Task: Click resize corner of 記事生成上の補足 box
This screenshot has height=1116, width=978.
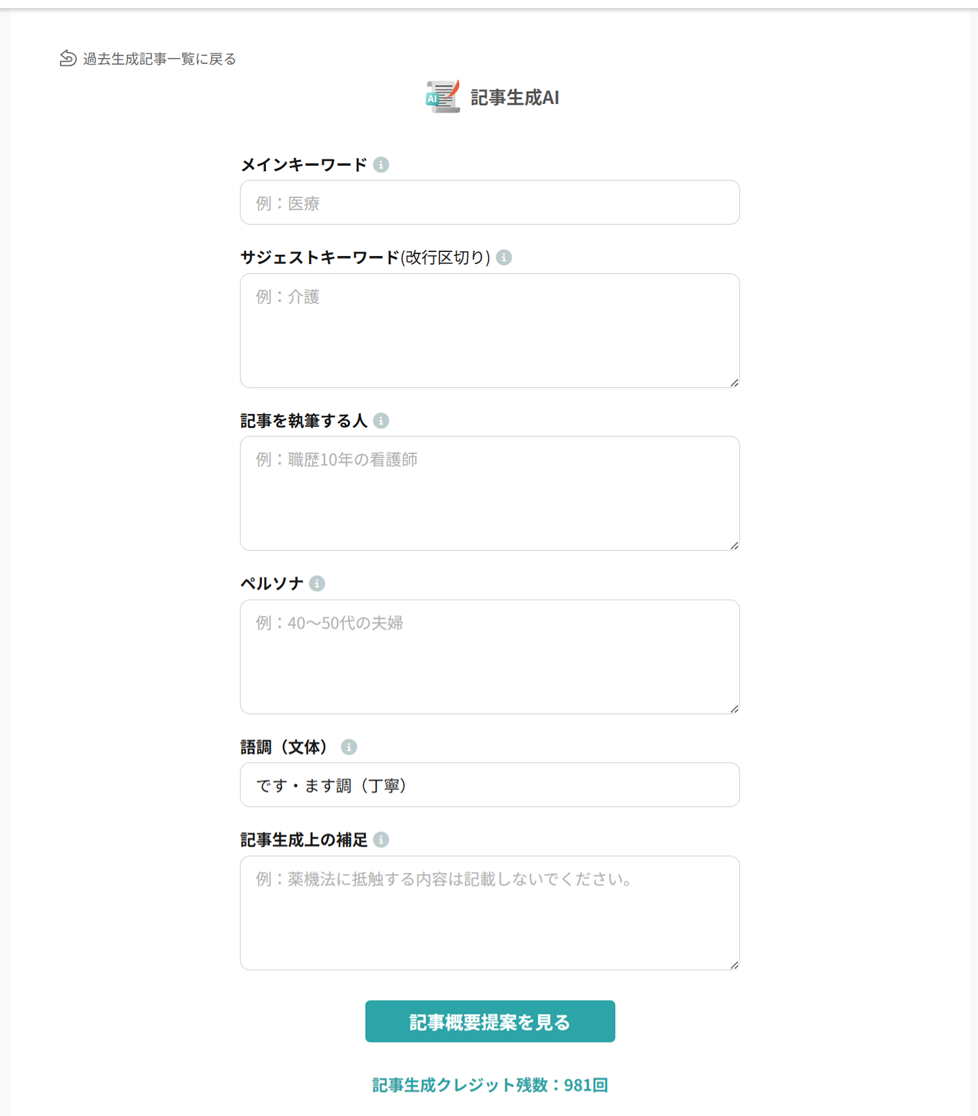Action: [x=734, y=964]
